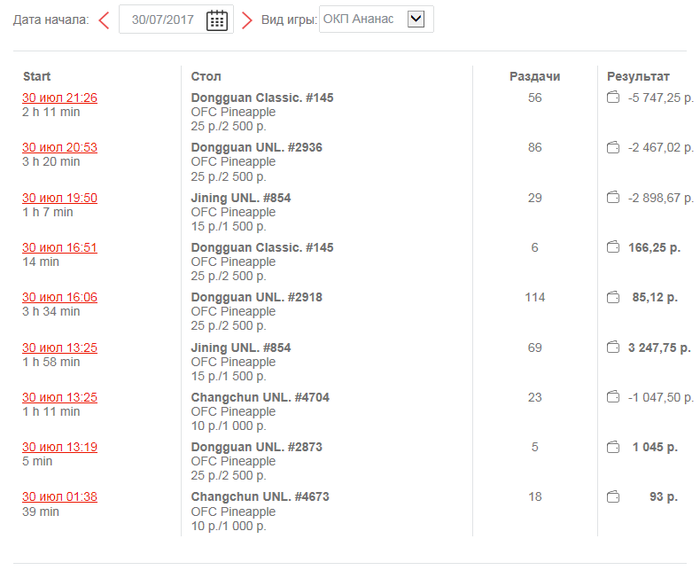This screenshot has height=578, width=700.
Task: Click wallet icon beside -5 747,25 р.
Action: 613,97
